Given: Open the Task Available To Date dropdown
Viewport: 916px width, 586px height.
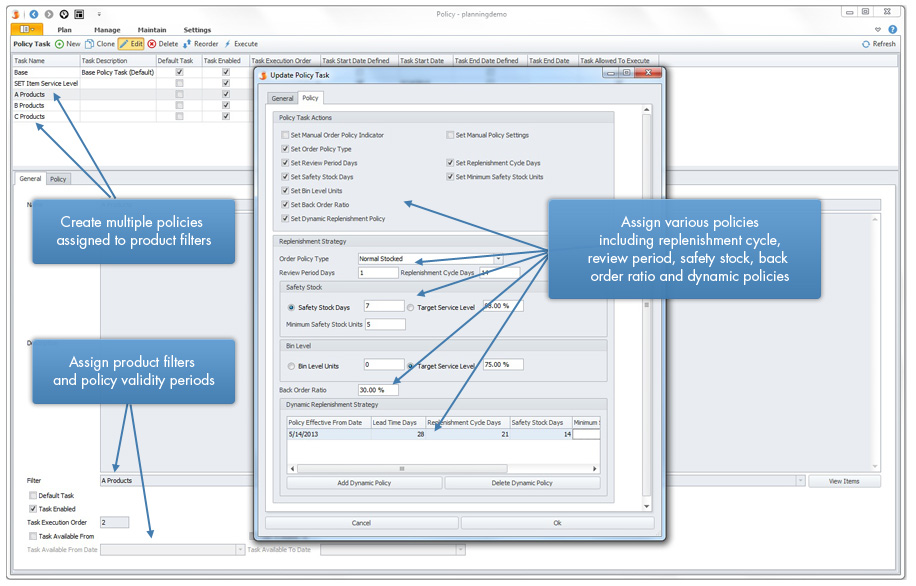Looking at the screenshot, I should [x=460, y=550].
